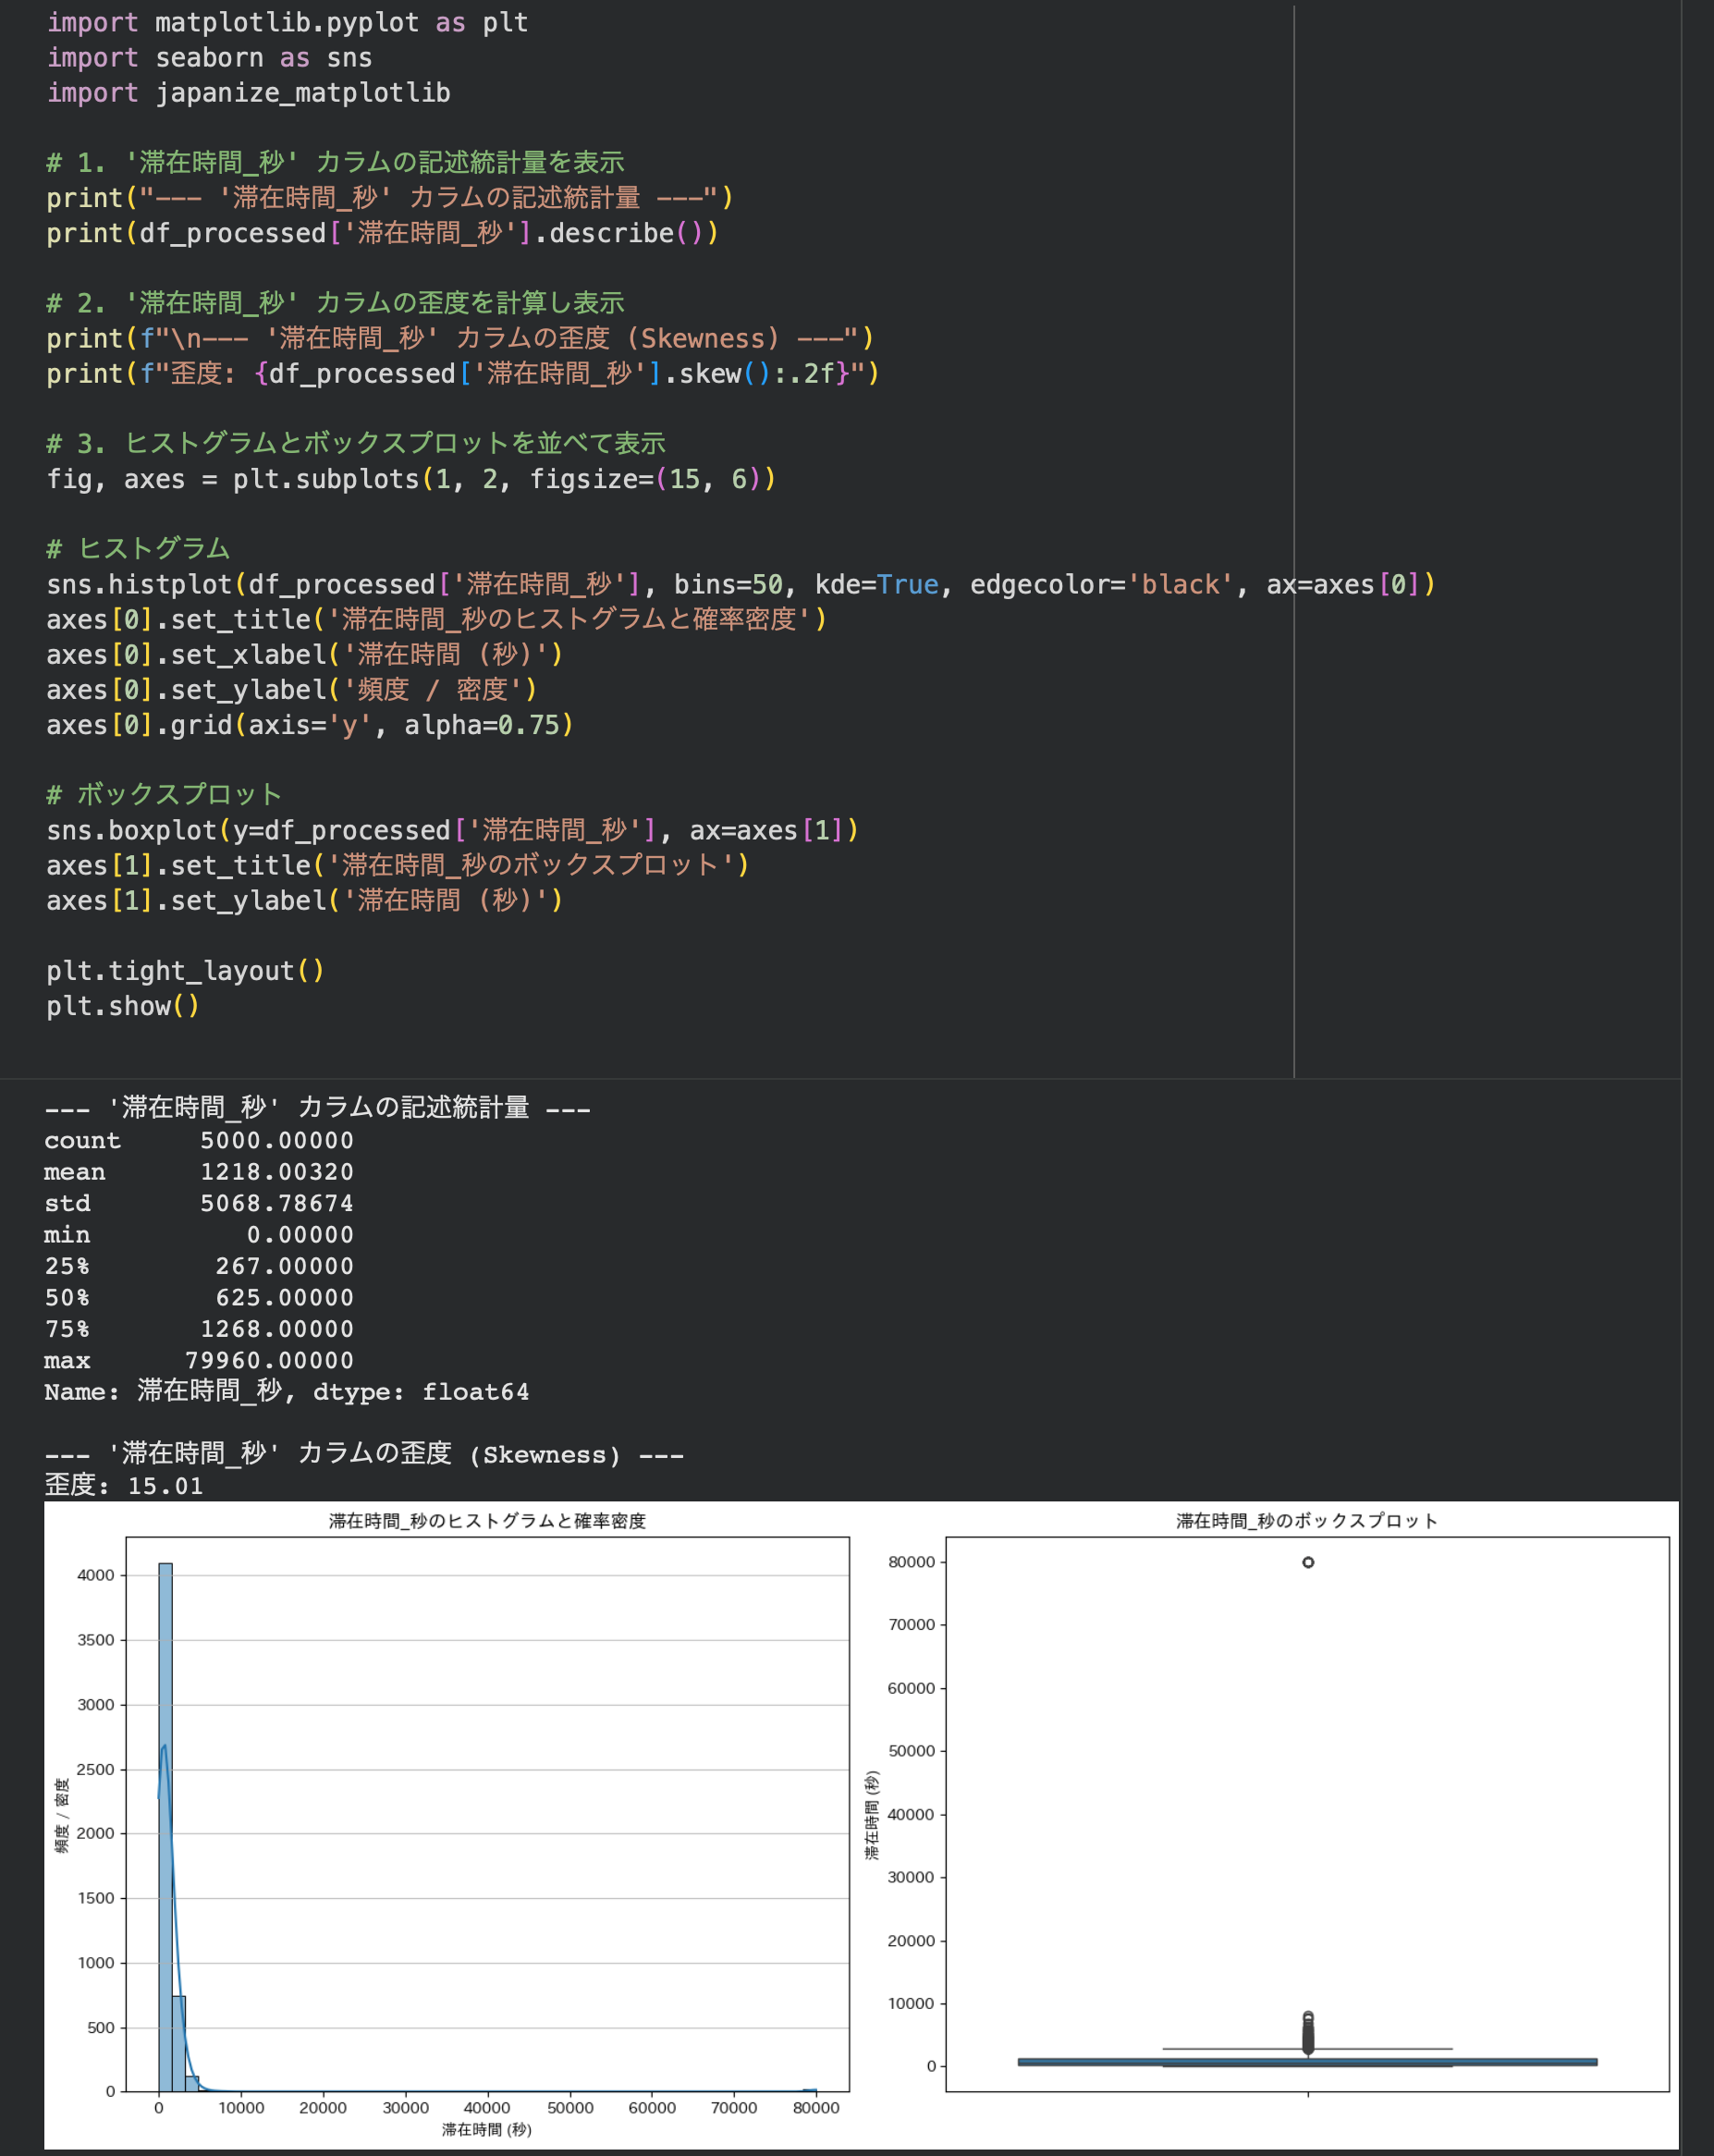1714x2156 pixels.
Task: Click the sns.boxplot code line
Action: pos(453,830)
